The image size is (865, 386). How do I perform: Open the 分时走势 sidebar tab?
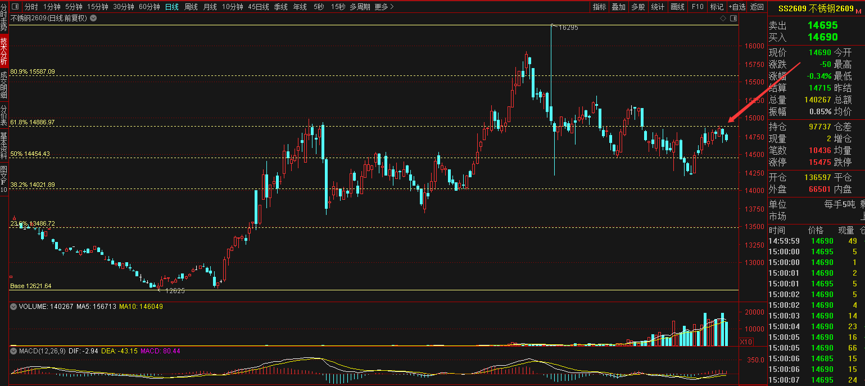click(4, 17)
